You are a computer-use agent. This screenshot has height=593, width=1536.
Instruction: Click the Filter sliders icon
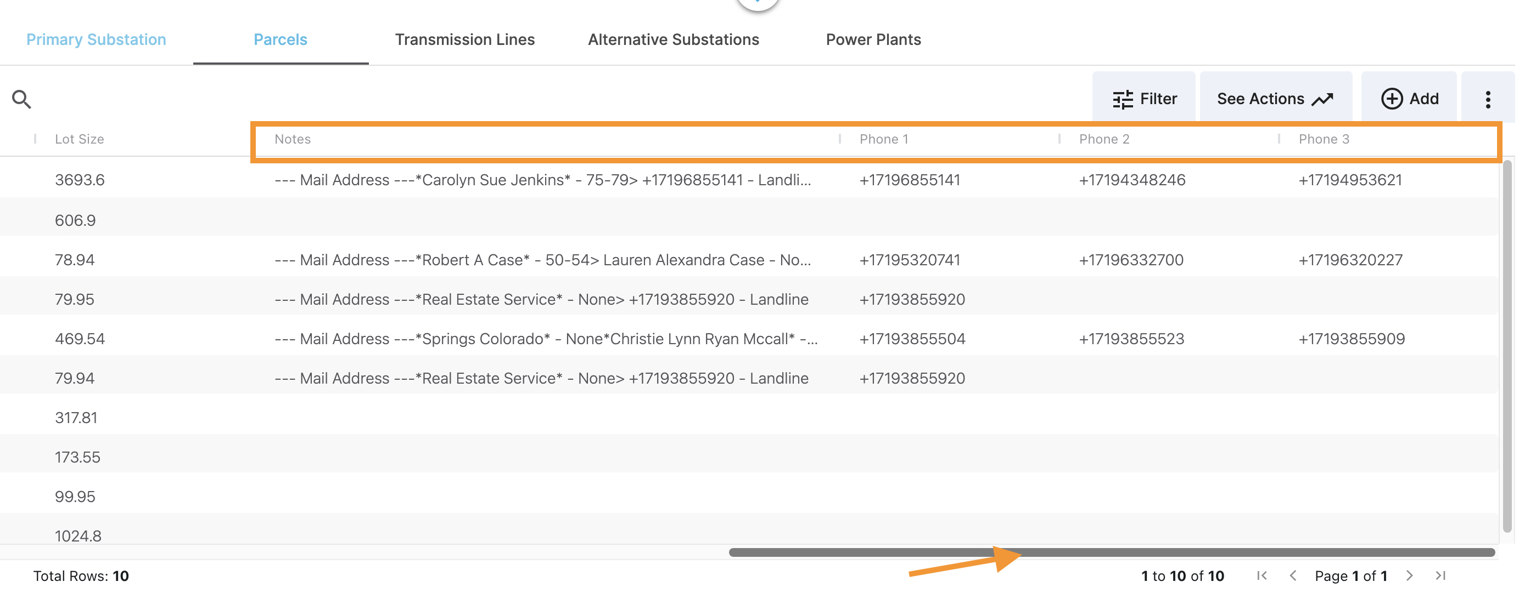coord(1121,98)
